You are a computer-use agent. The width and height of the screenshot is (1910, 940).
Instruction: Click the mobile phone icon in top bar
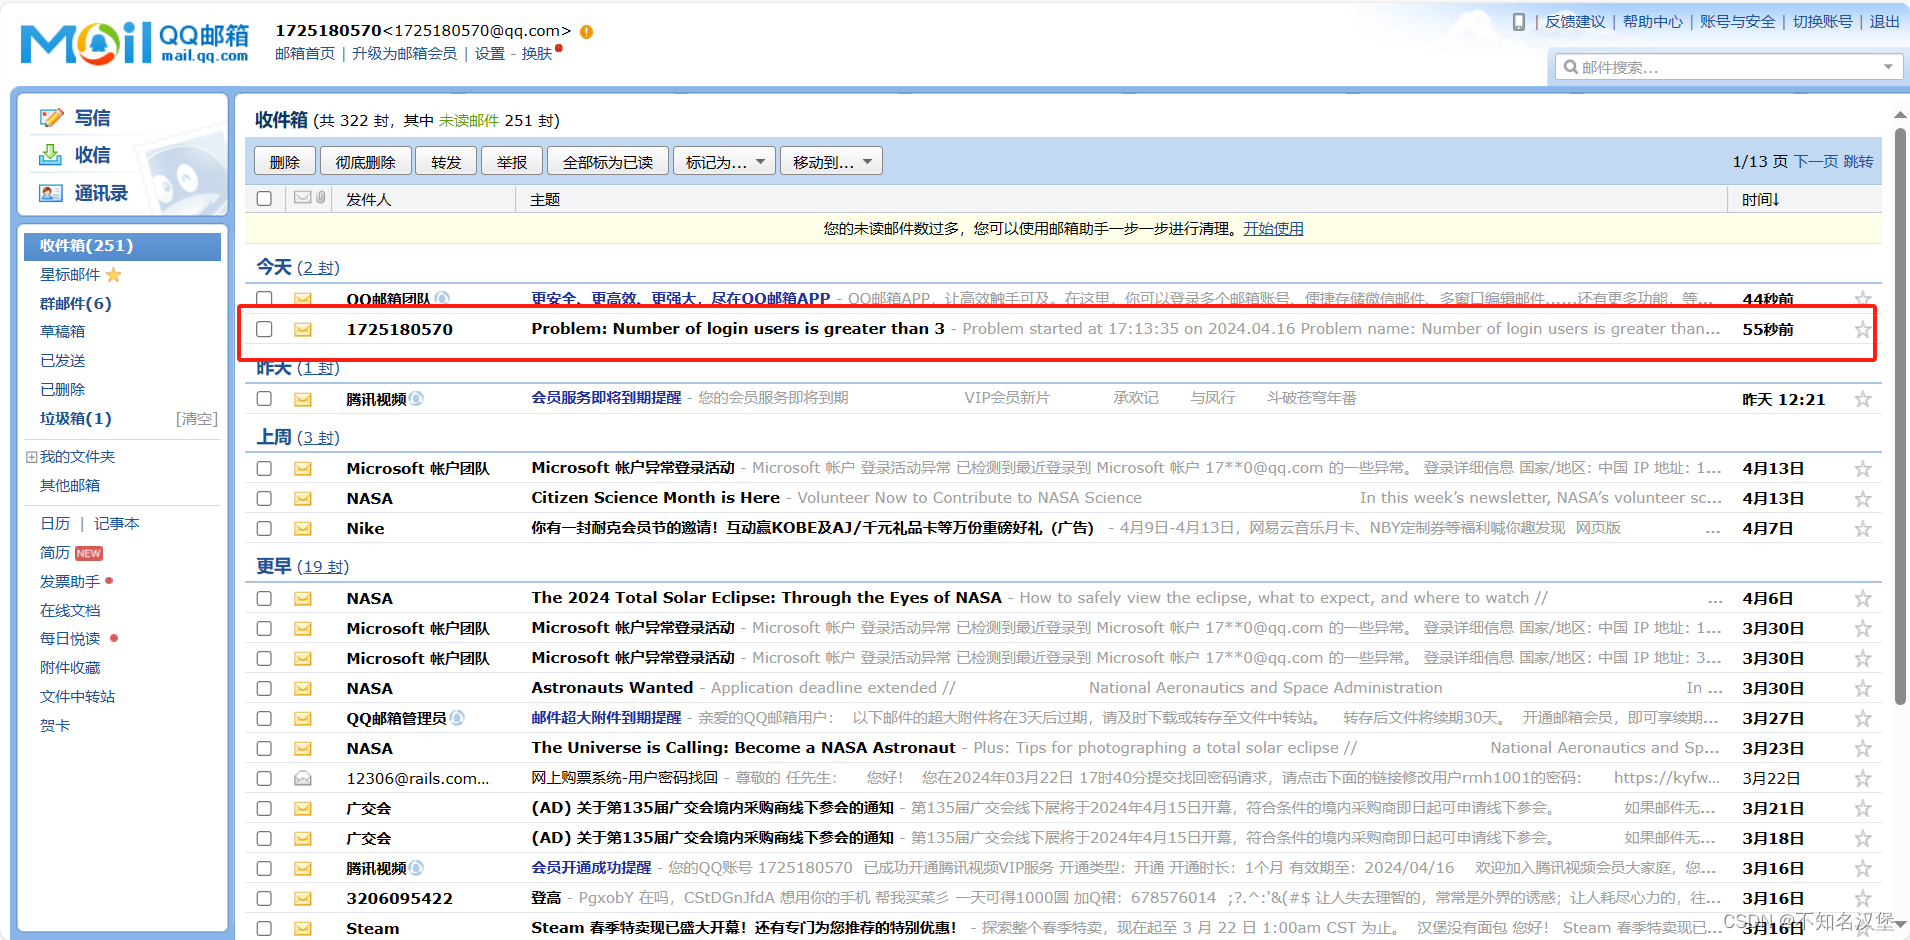1518,21
